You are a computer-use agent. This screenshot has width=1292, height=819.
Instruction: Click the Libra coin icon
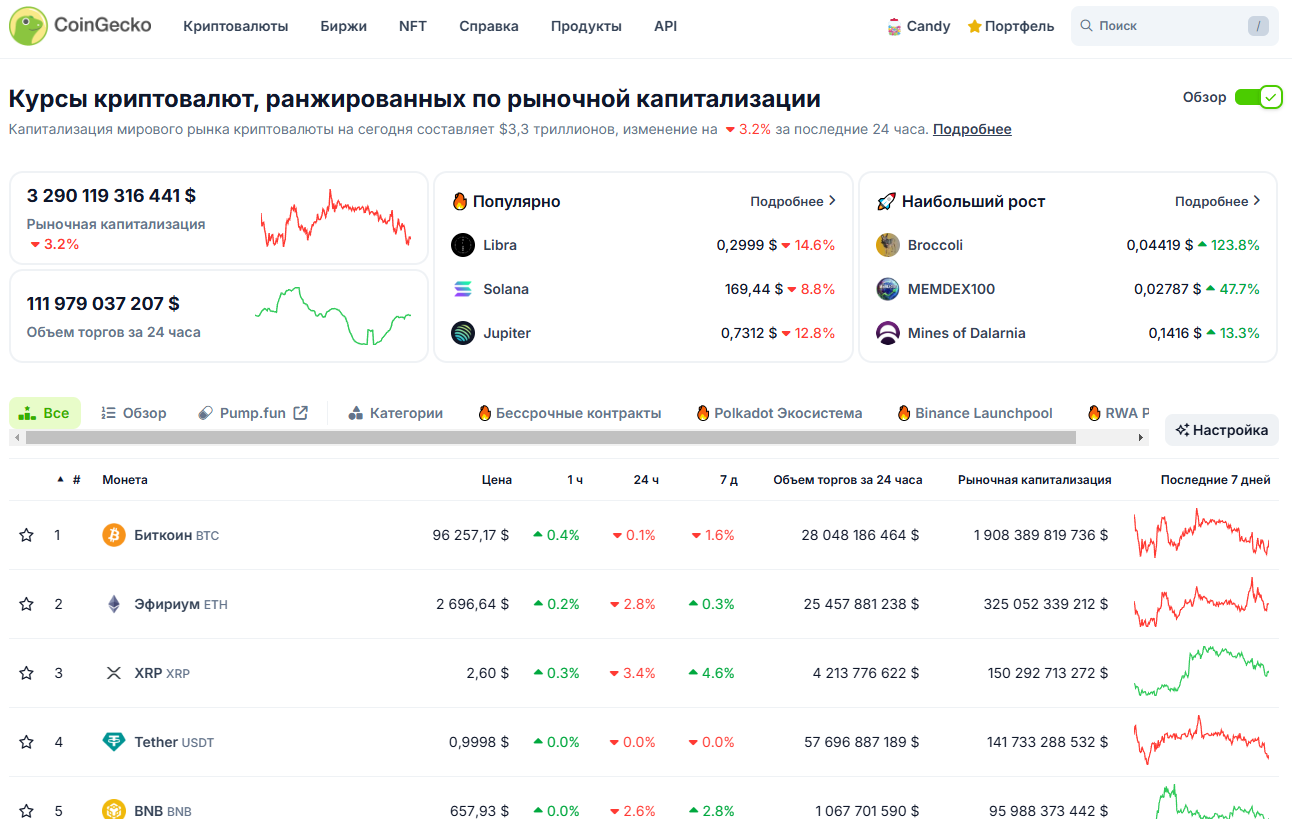click(463, 245)
